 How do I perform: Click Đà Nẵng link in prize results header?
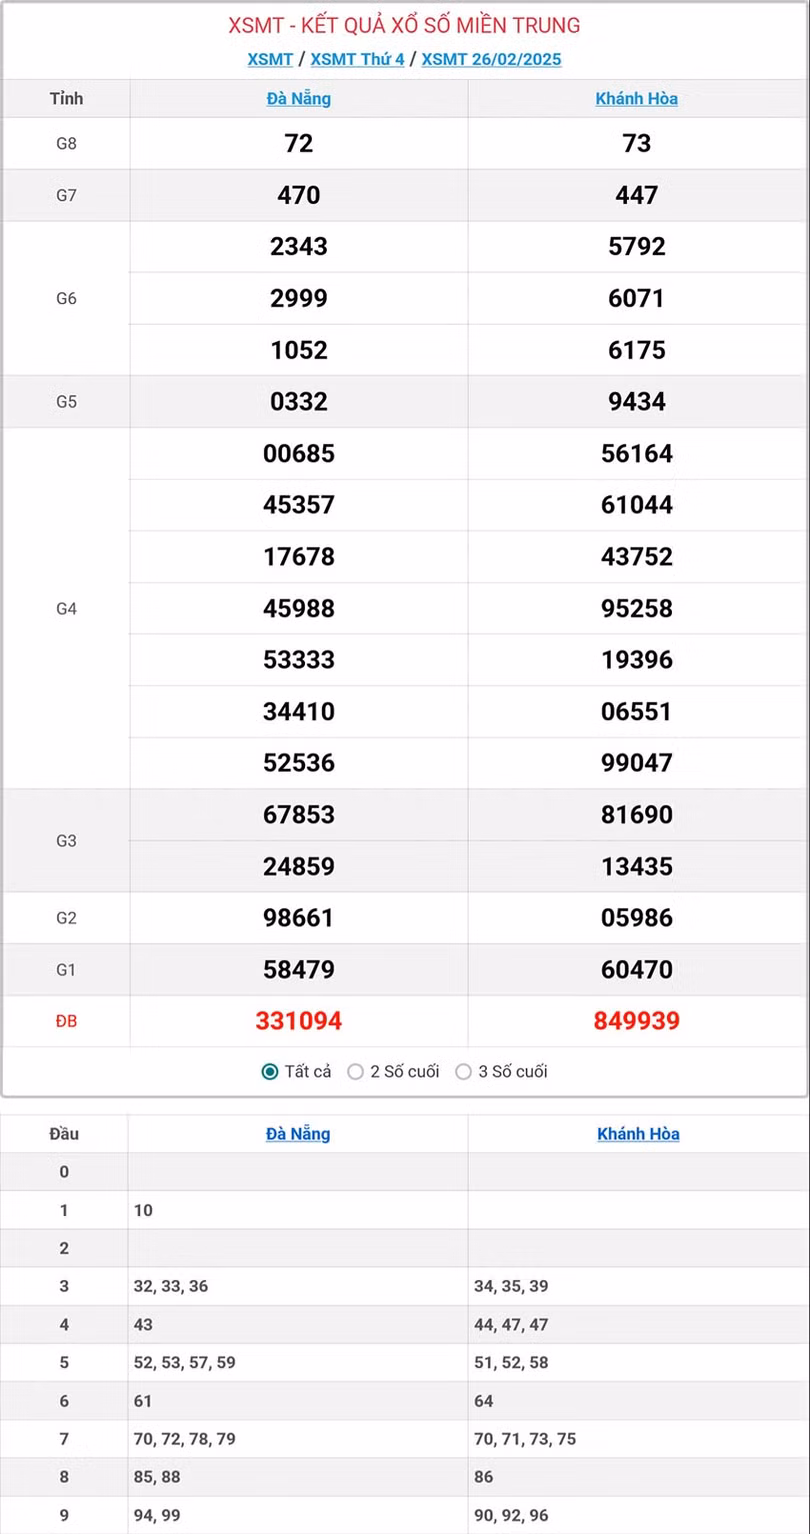tap(299, 99)
